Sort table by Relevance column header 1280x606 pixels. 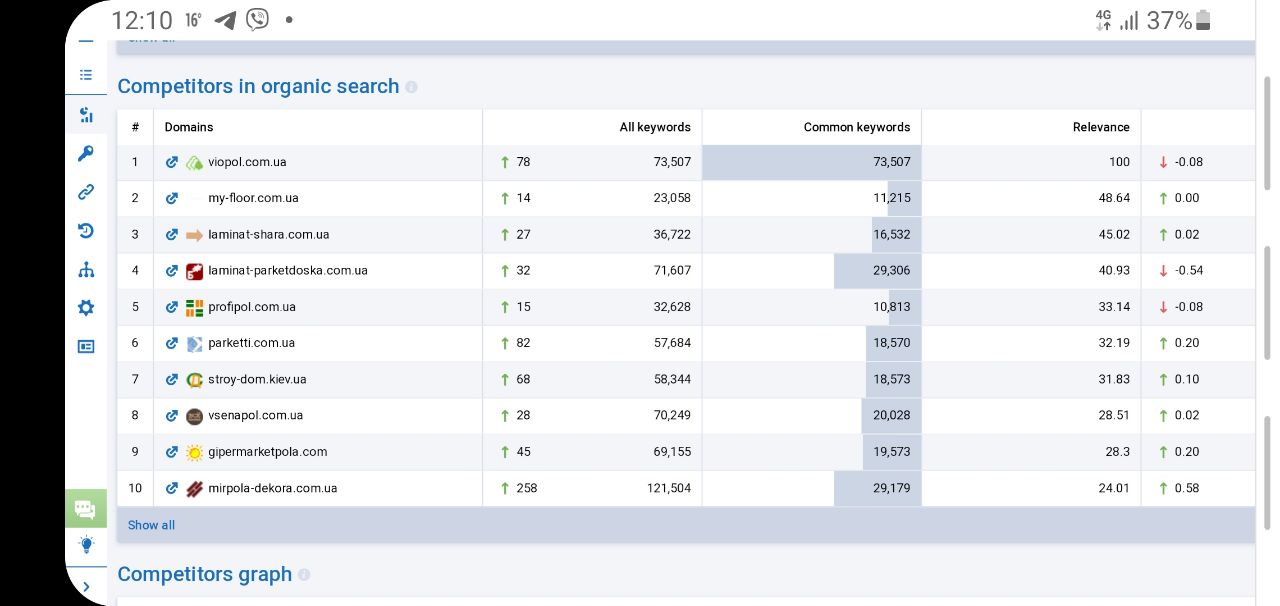[1101, 127]
